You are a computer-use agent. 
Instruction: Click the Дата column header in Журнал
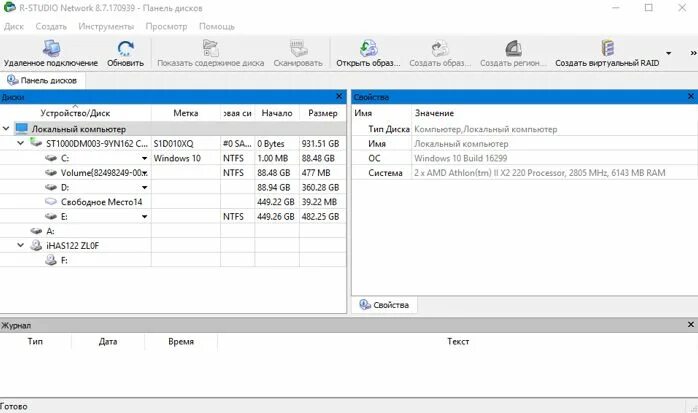pos(108,341)
